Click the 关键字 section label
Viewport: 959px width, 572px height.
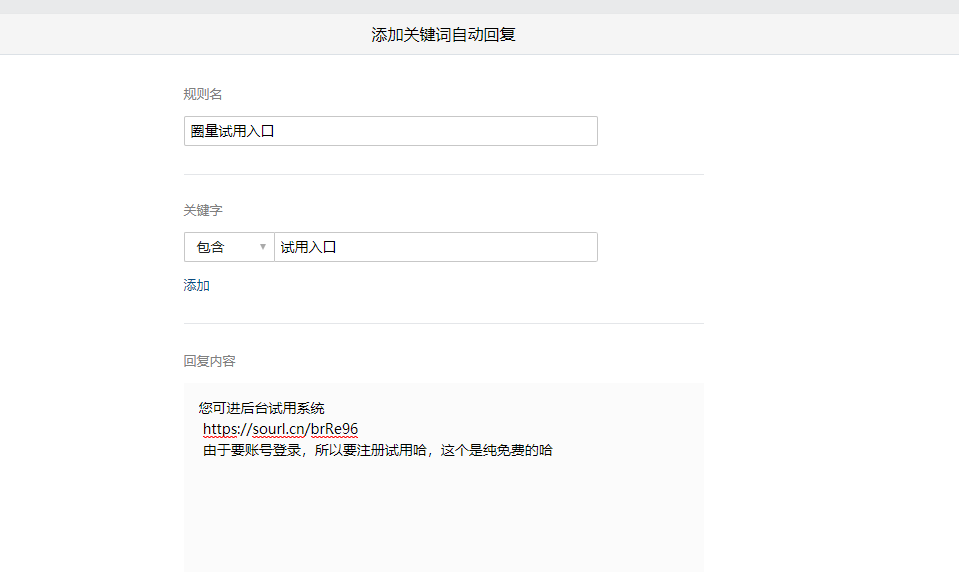pos(203,210)
